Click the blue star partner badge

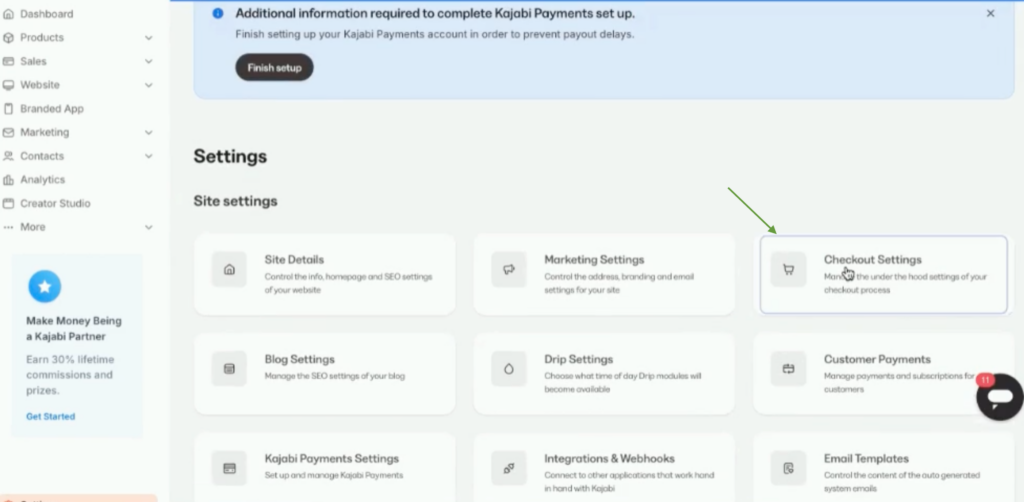coord(44,286)
